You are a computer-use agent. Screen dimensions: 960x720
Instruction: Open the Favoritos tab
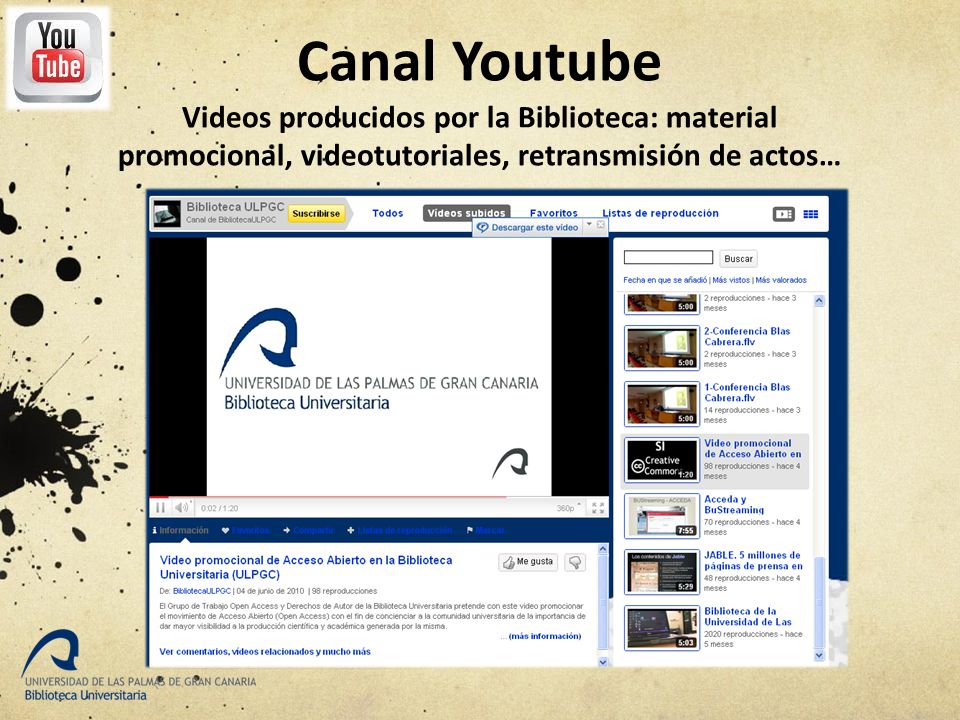click(553, 213)
